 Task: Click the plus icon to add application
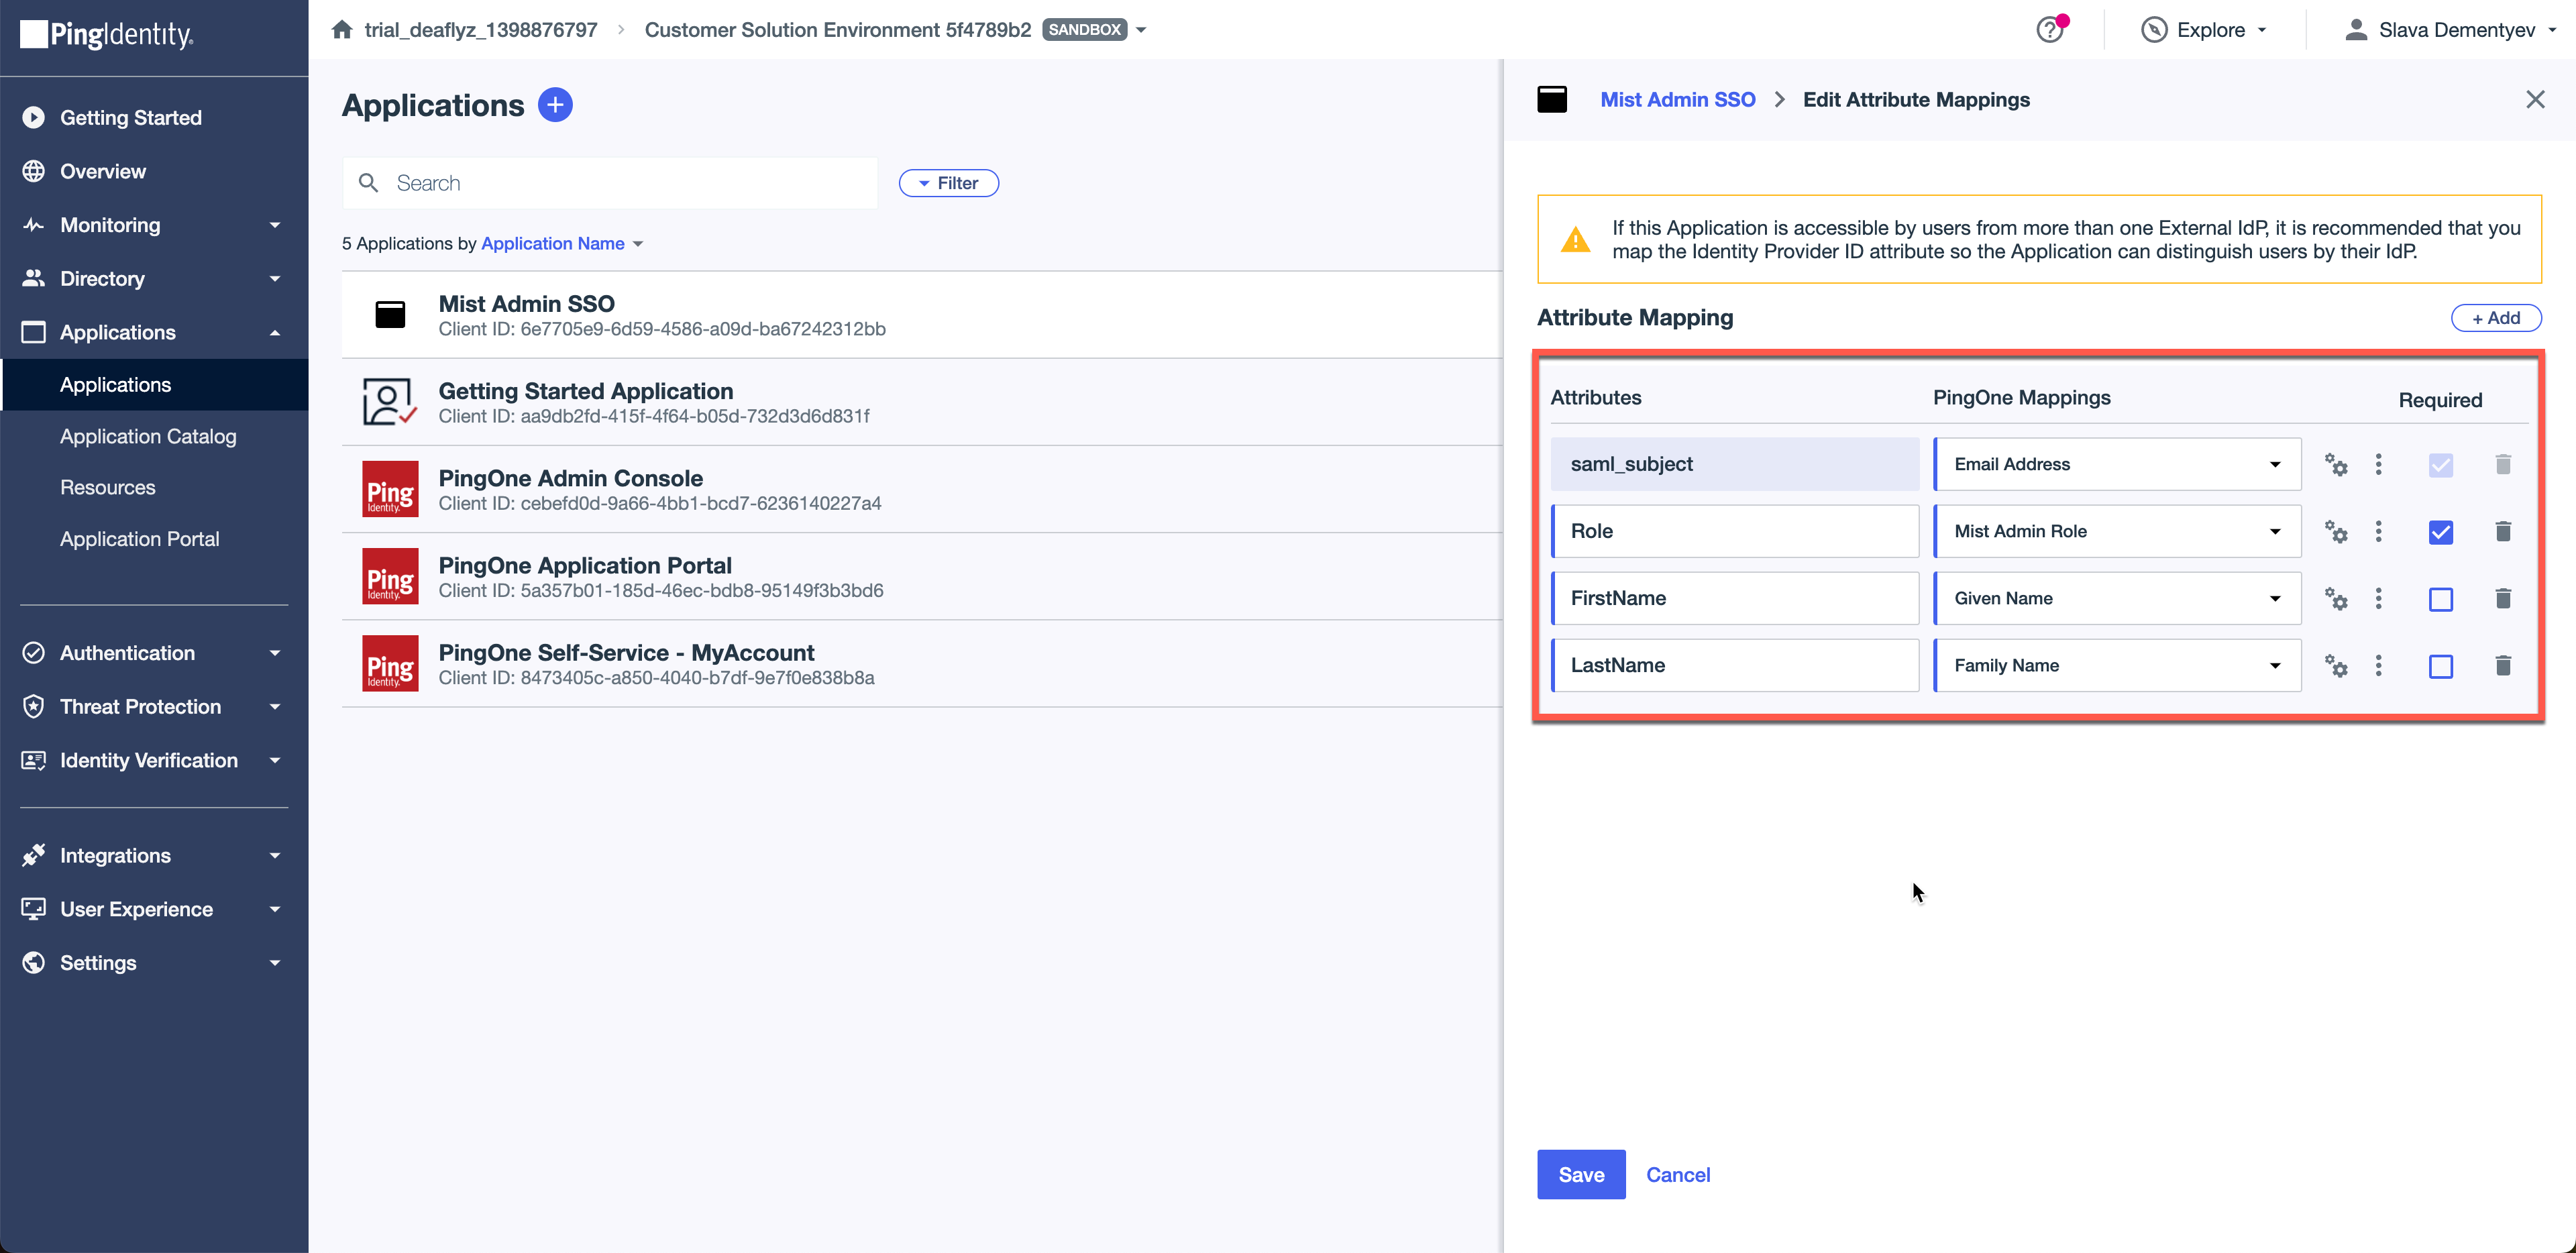coord(555,105)
